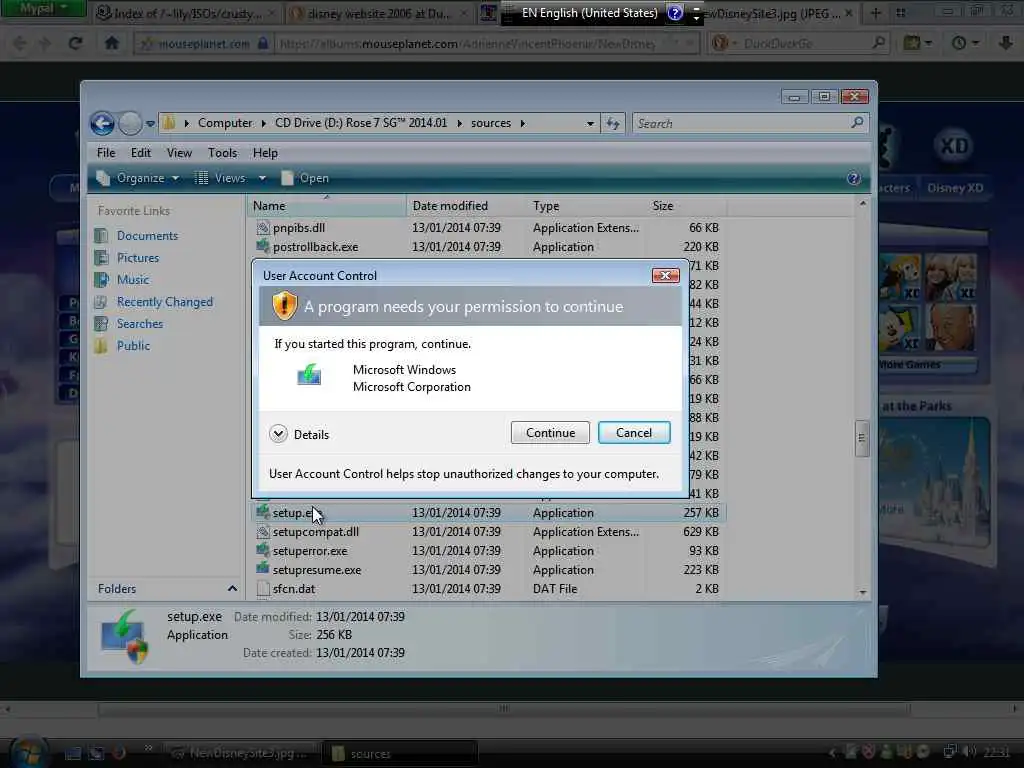1024x768 pixels.
Task: Click the Explorer back navigation arrow
Action: [103, 123]
